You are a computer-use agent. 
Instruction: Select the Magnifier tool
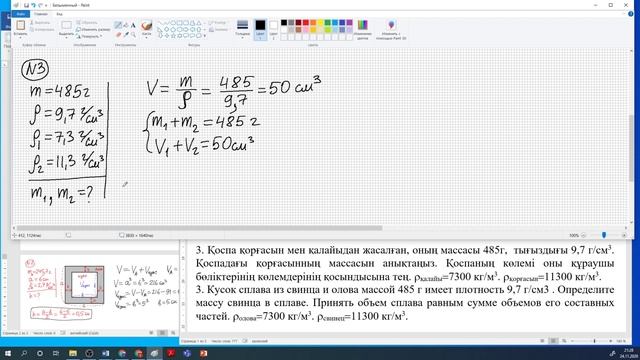(133, 35)
